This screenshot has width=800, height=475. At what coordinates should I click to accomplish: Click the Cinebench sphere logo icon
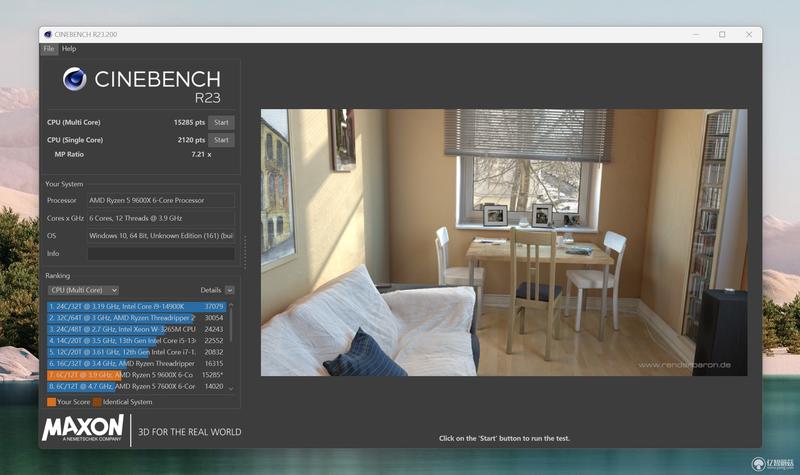tap(74, 79)
